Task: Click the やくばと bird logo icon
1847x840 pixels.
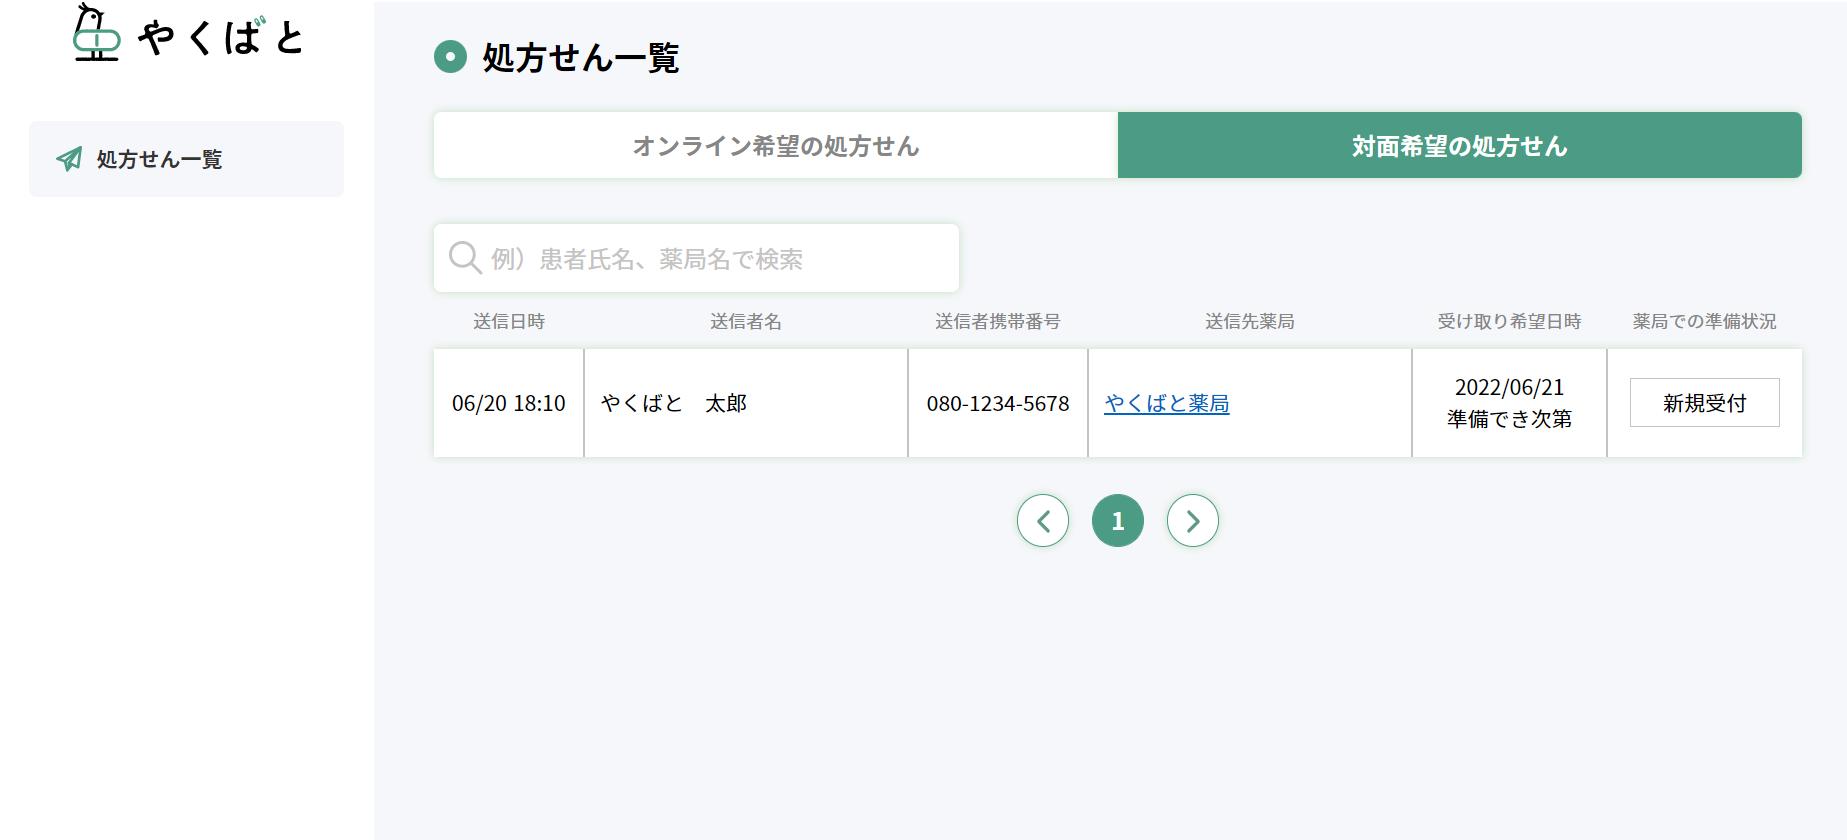Action: tap(97, 33)
